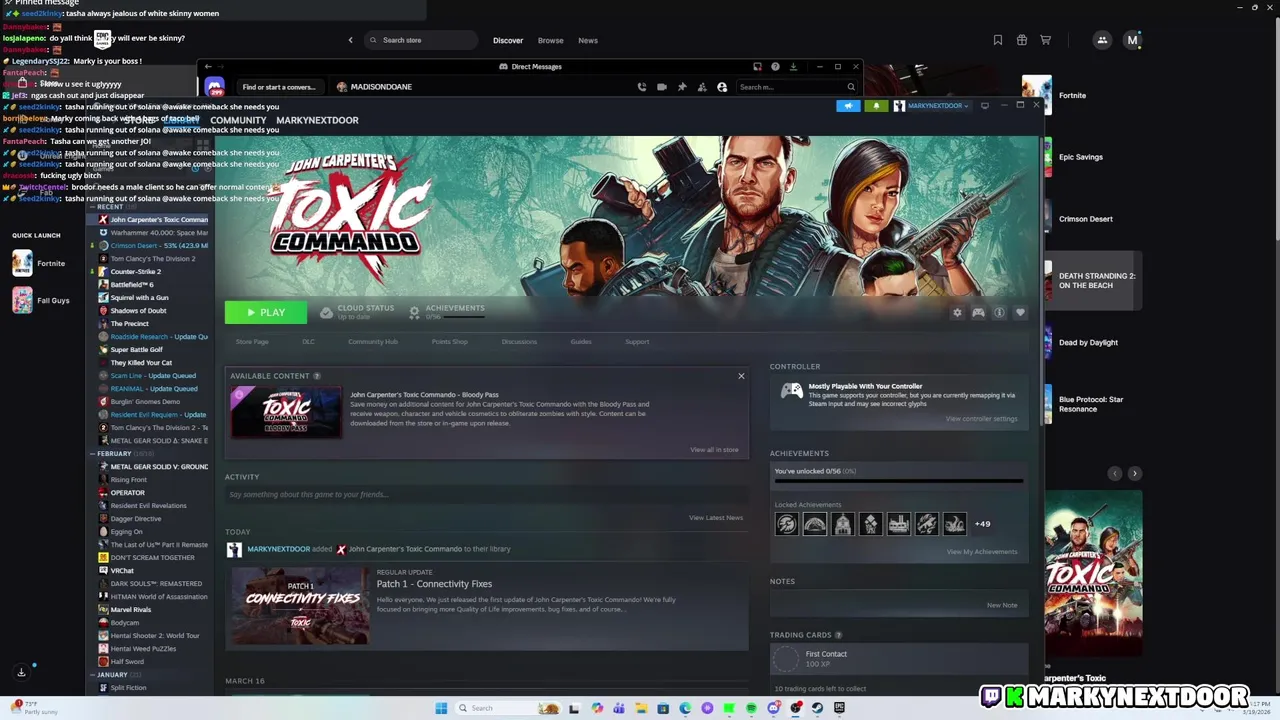This screenshot has width=1280, height=720.
Task: Open controller layout icon for Toxic Commando
Action: pyautogui.click(x=978, y=313)
